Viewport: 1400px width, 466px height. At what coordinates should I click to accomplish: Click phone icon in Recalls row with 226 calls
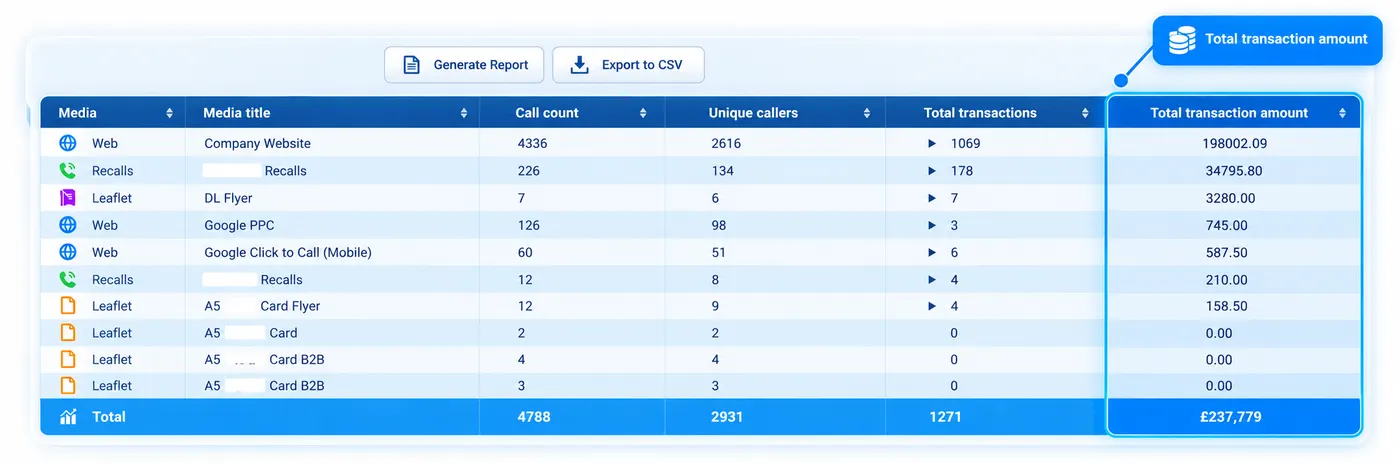(x=68, y=171)
